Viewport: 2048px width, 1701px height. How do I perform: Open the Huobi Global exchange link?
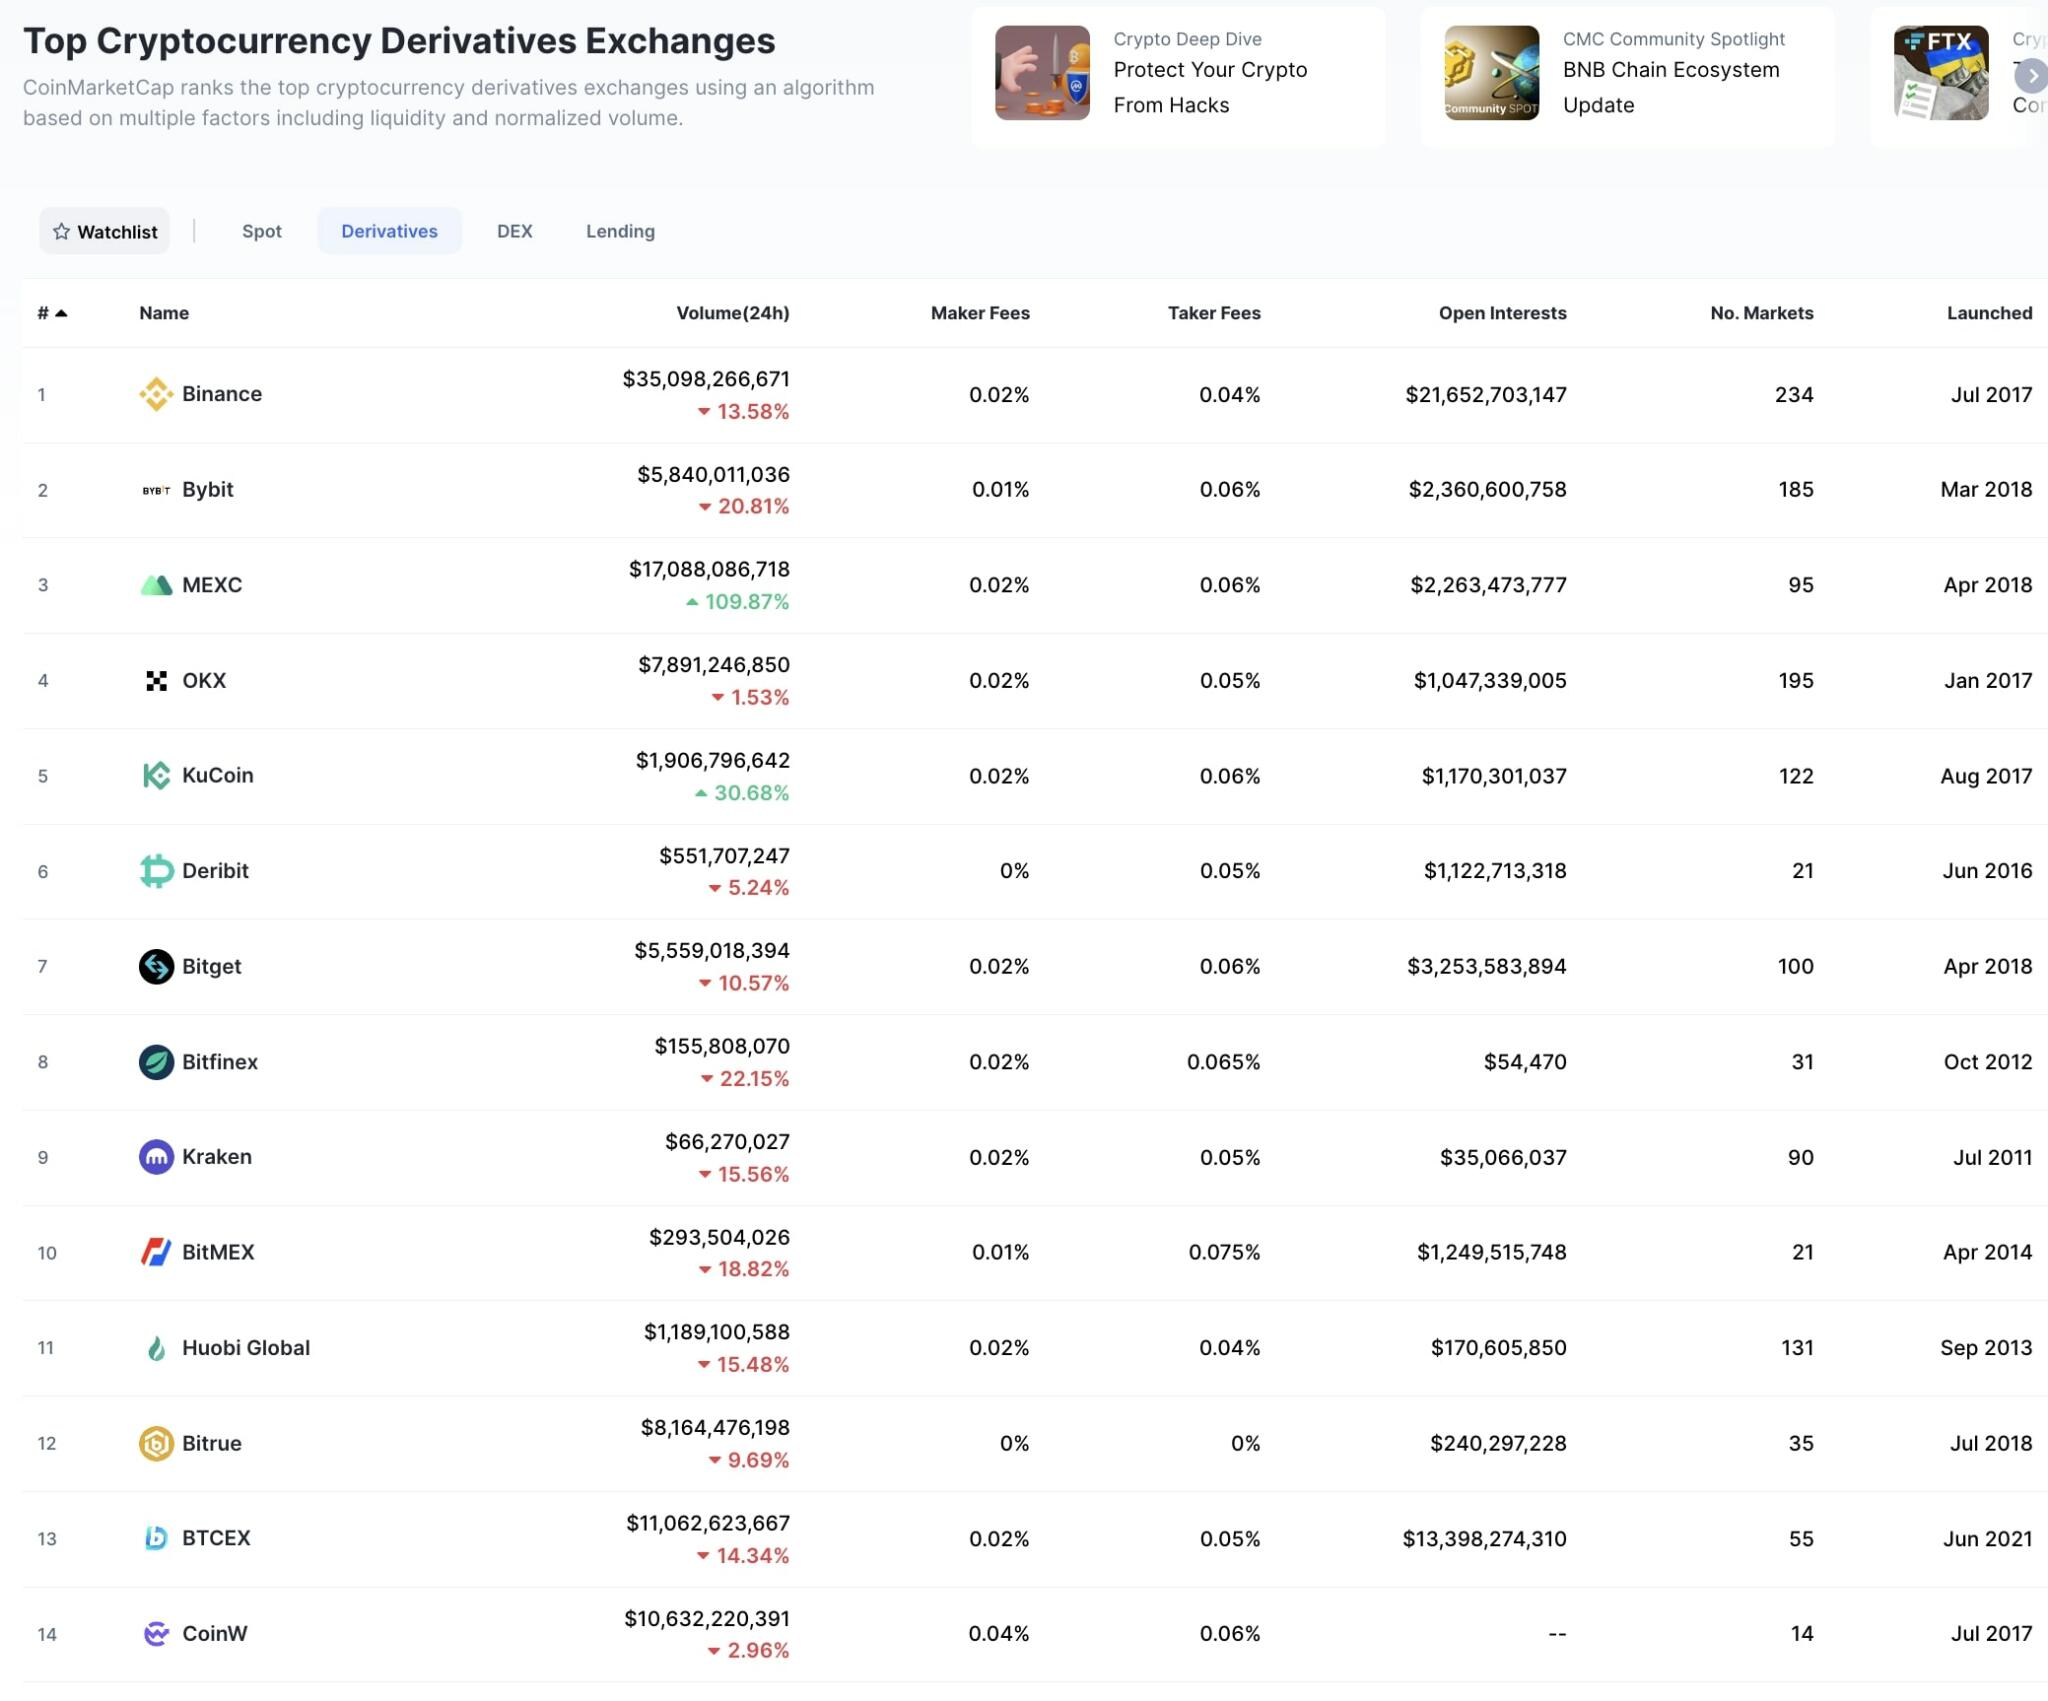click(x=245, y=1347)
